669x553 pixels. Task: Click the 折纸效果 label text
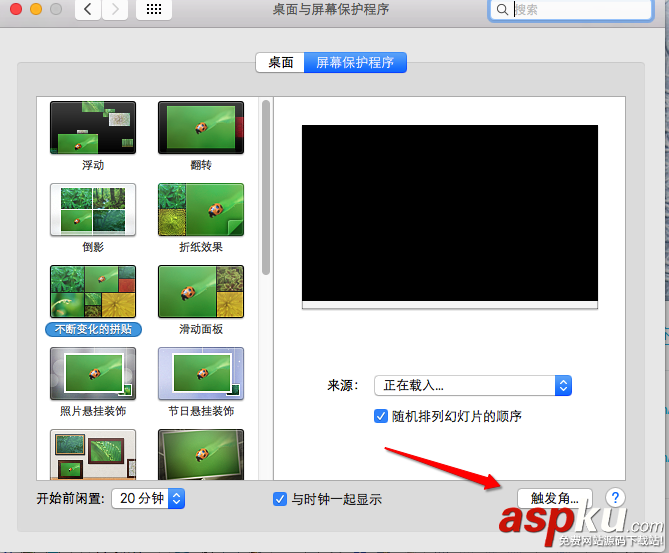coord(201,247)
